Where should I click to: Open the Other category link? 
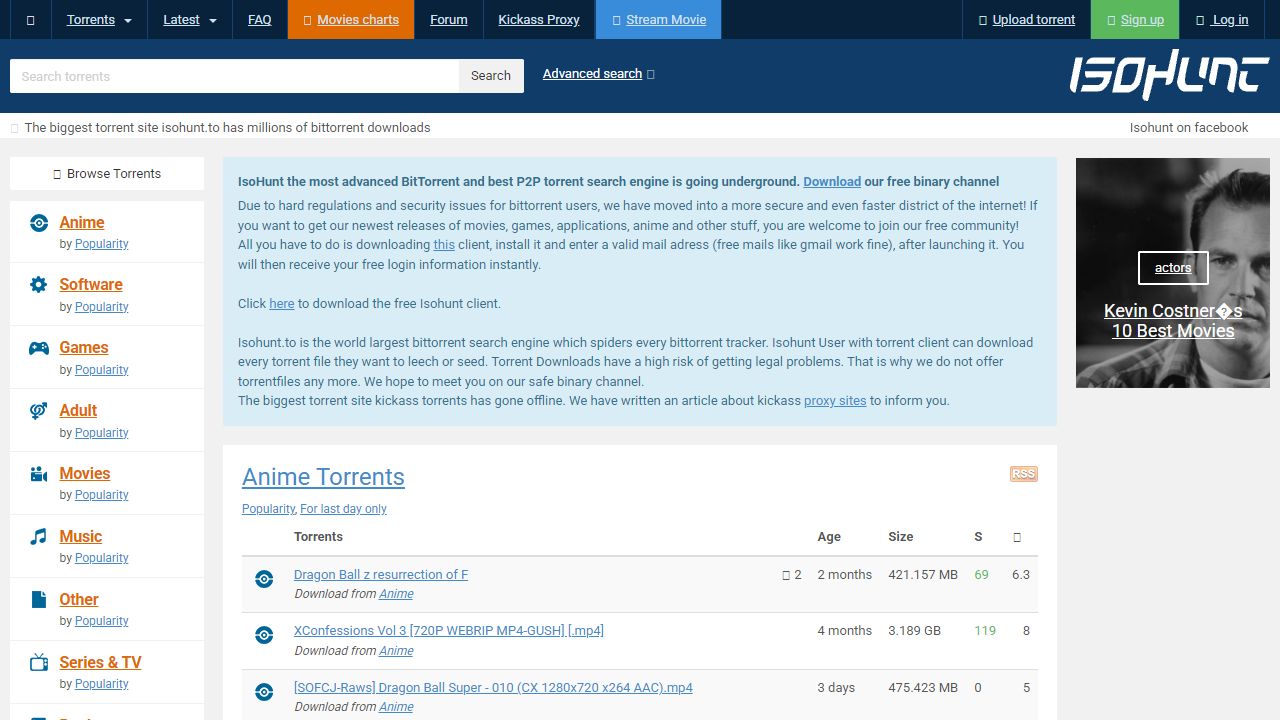tap(79, 600)
